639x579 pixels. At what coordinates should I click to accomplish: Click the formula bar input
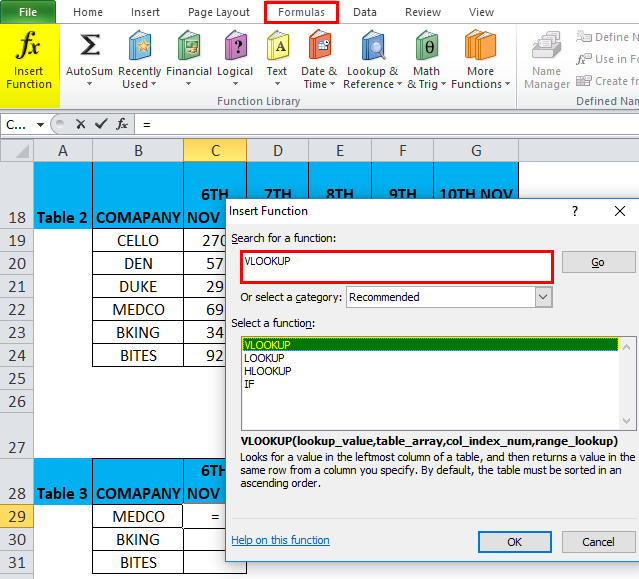click(x=387, y=124)
